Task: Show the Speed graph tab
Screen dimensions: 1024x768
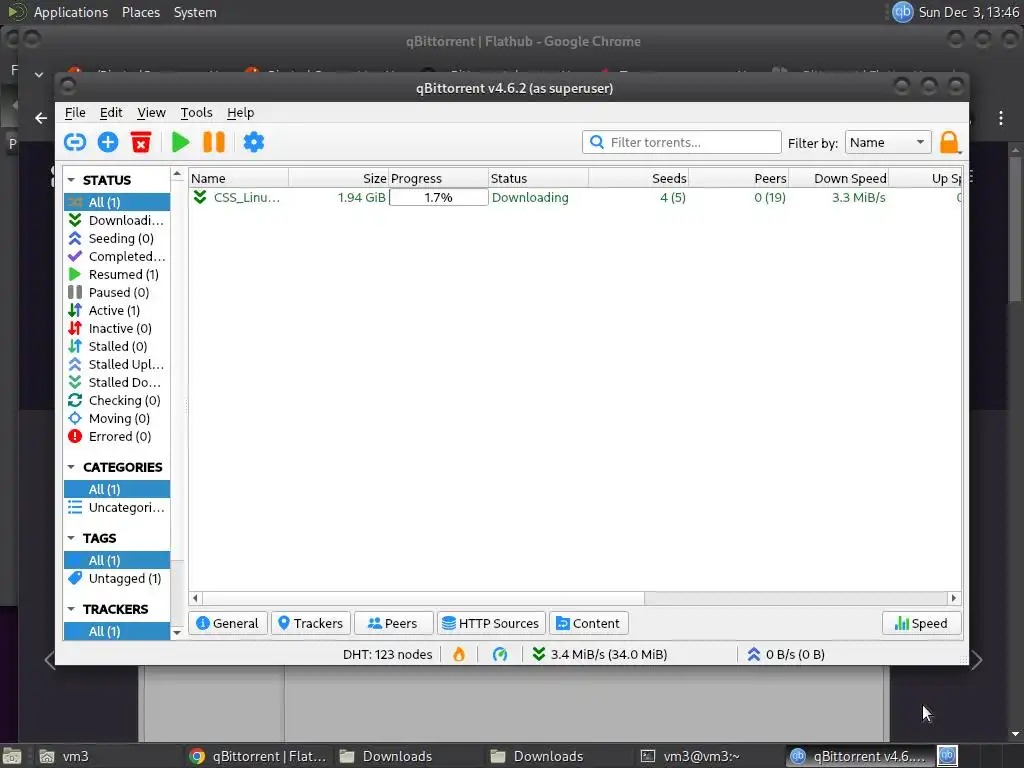Action: pos(921,623)
